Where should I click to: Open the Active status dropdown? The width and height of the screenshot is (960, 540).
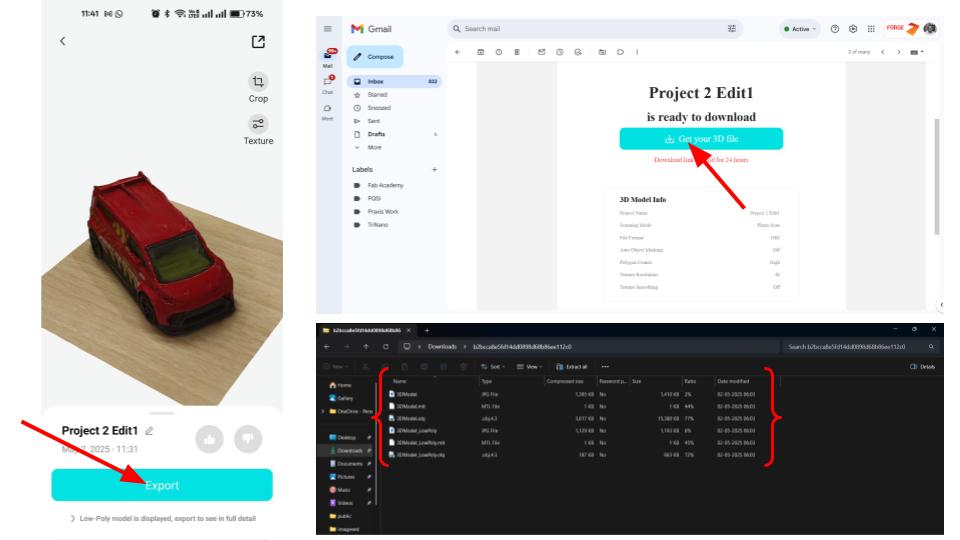pyautogui.click(x=800, y=29)
